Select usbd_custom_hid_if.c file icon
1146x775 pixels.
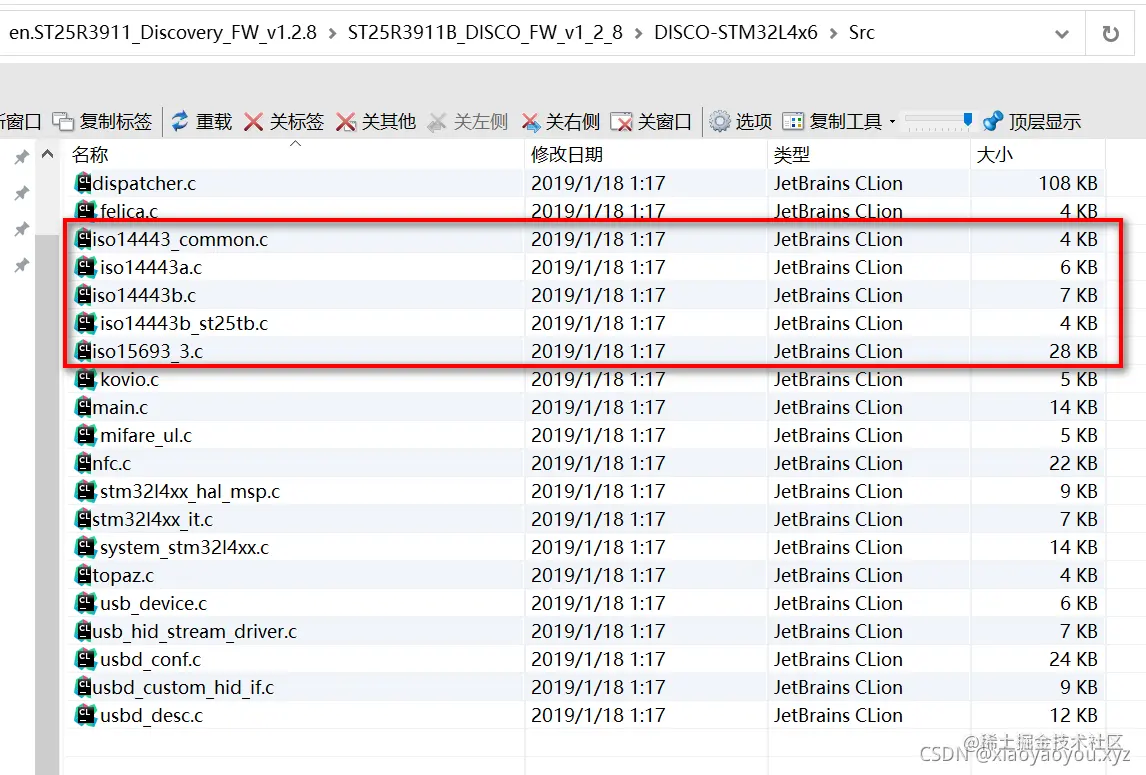coord(85,687)
